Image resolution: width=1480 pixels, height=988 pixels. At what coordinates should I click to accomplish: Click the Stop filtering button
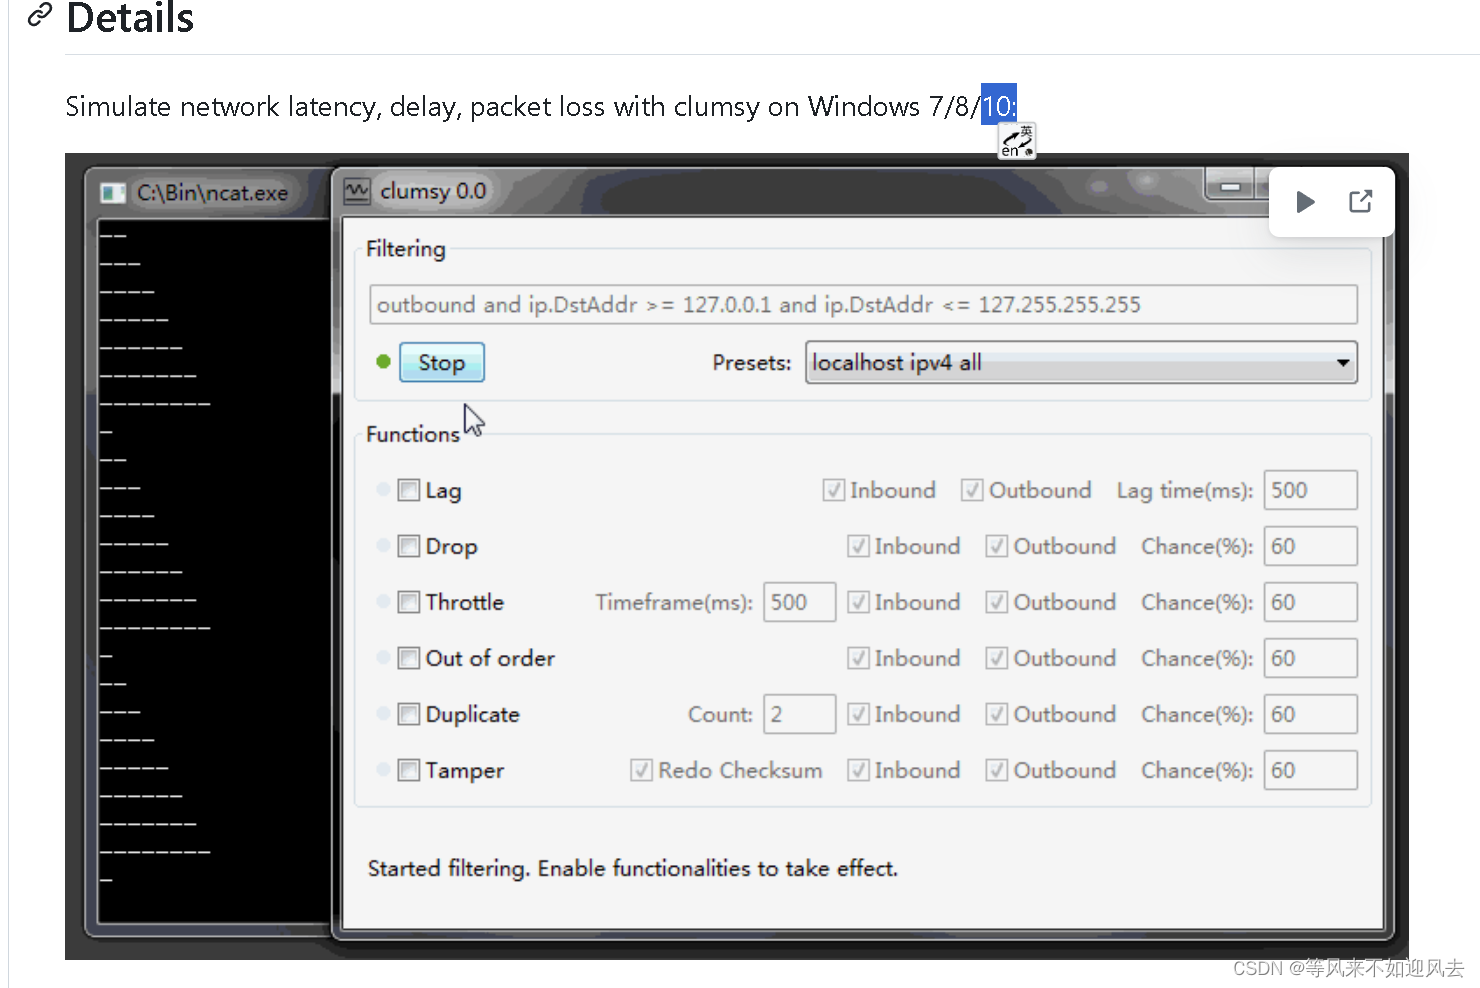tap(441, 363)
